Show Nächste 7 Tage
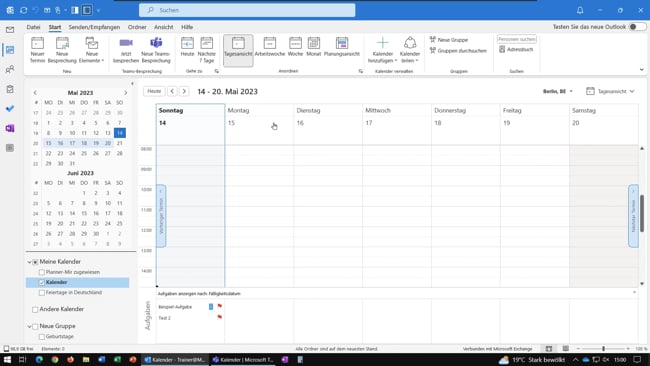Viewport: 650px width, 366px height. [x=206, y=50]
